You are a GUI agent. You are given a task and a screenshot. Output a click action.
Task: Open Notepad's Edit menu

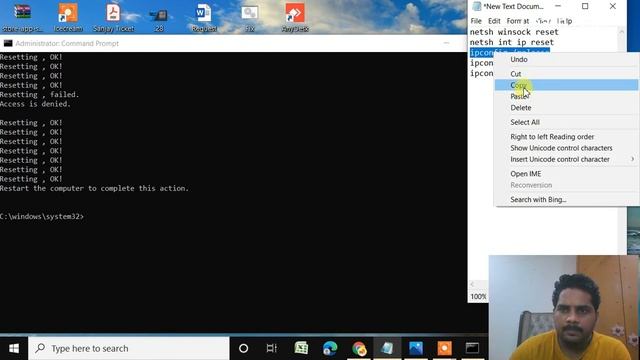pos(494,21)
